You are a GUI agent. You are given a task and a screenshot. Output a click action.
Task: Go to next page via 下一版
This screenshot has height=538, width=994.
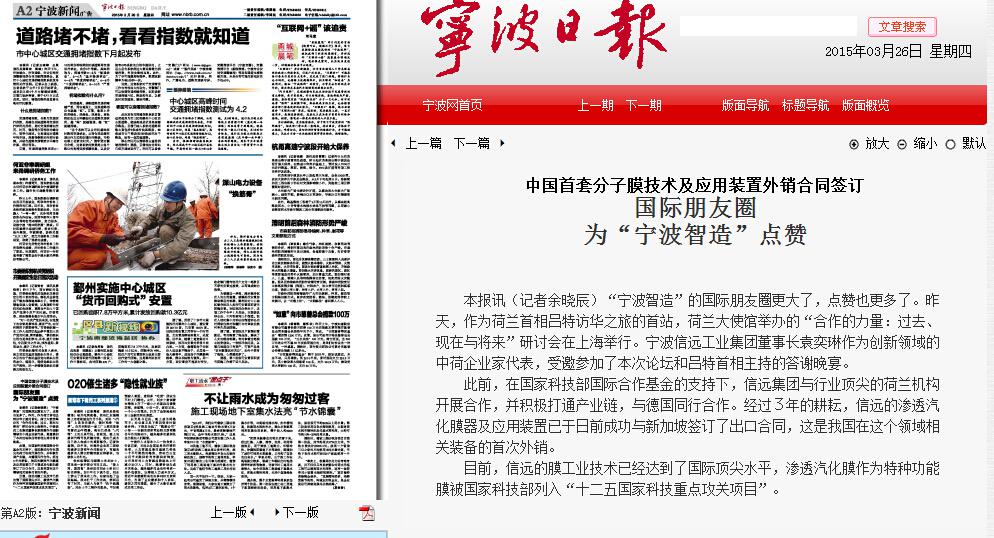[x=300, y=512]
